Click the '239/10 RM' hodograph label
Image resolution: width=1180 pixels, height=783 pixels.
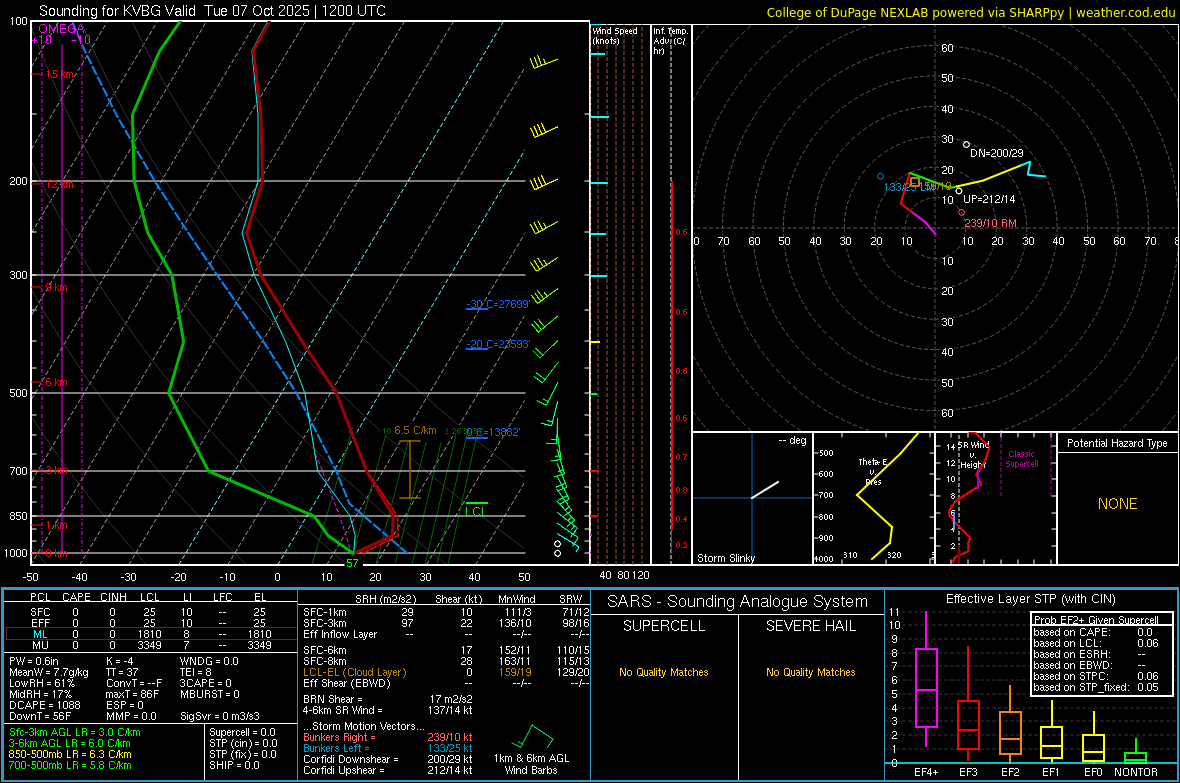(990, 224)
